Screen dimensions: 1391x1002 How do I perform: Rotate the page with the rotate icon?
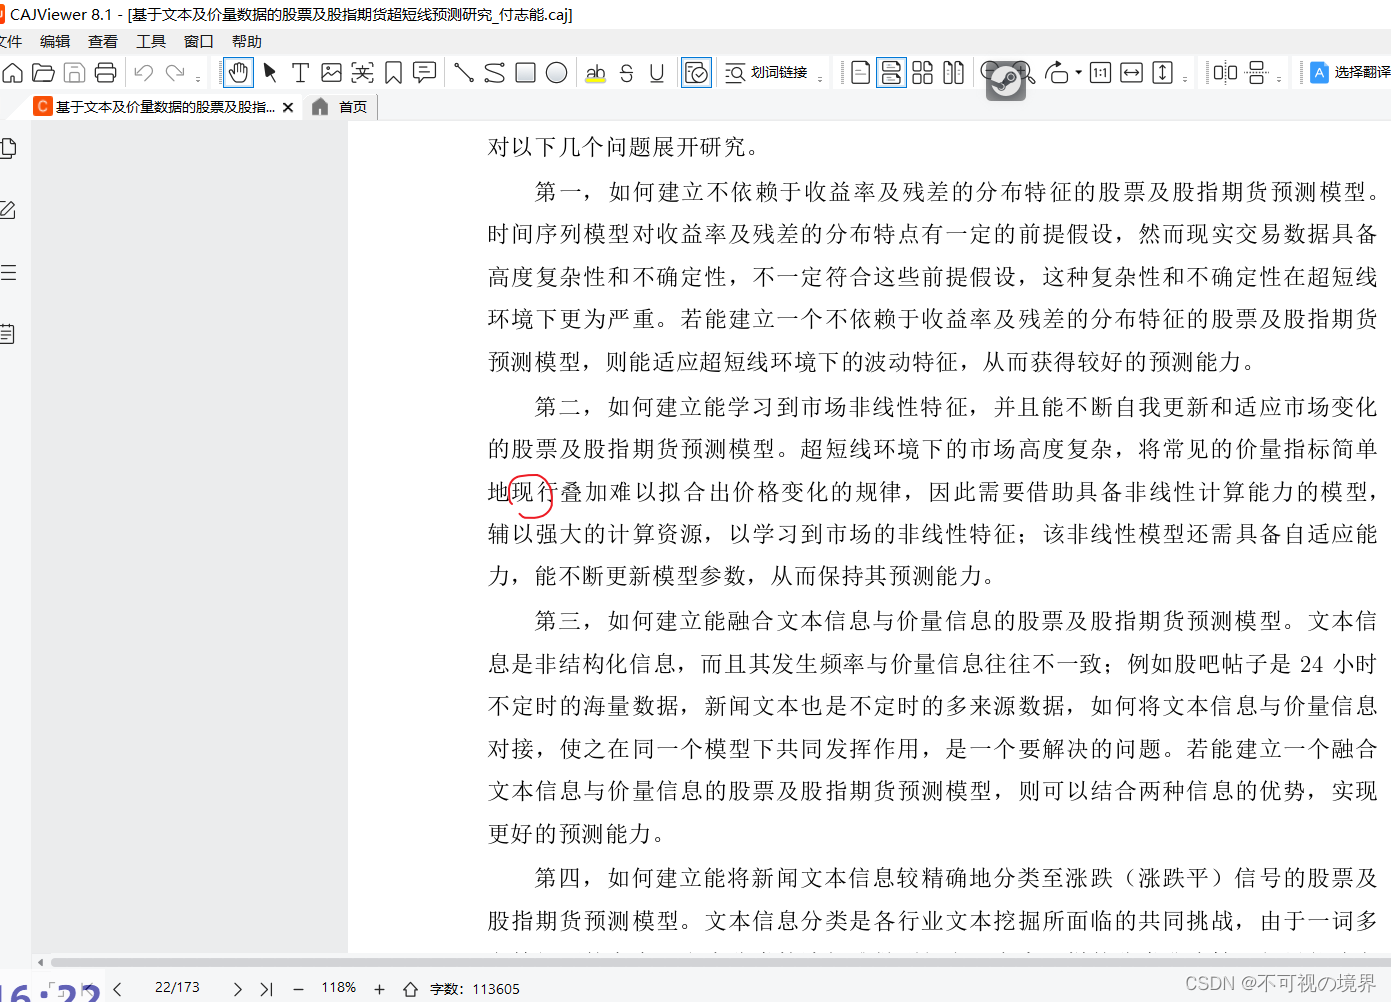1056,73
